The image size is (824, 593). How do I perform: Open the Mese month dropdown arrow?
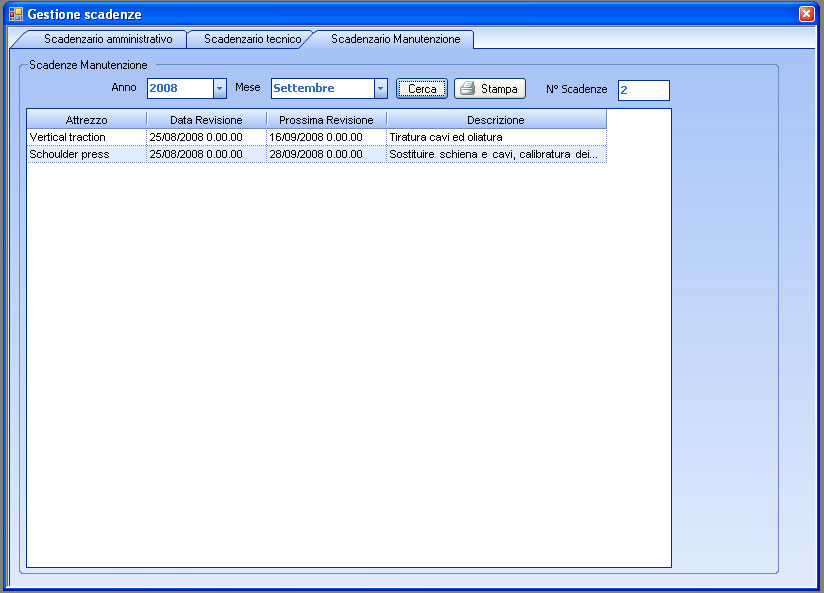click(380, 89)
